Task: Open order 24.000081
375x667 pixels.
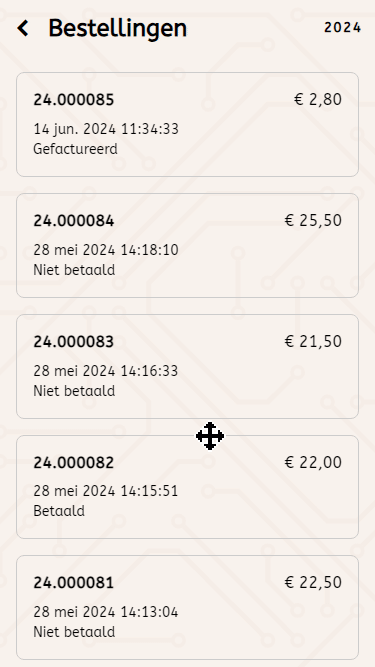Action: coord(188,607)
